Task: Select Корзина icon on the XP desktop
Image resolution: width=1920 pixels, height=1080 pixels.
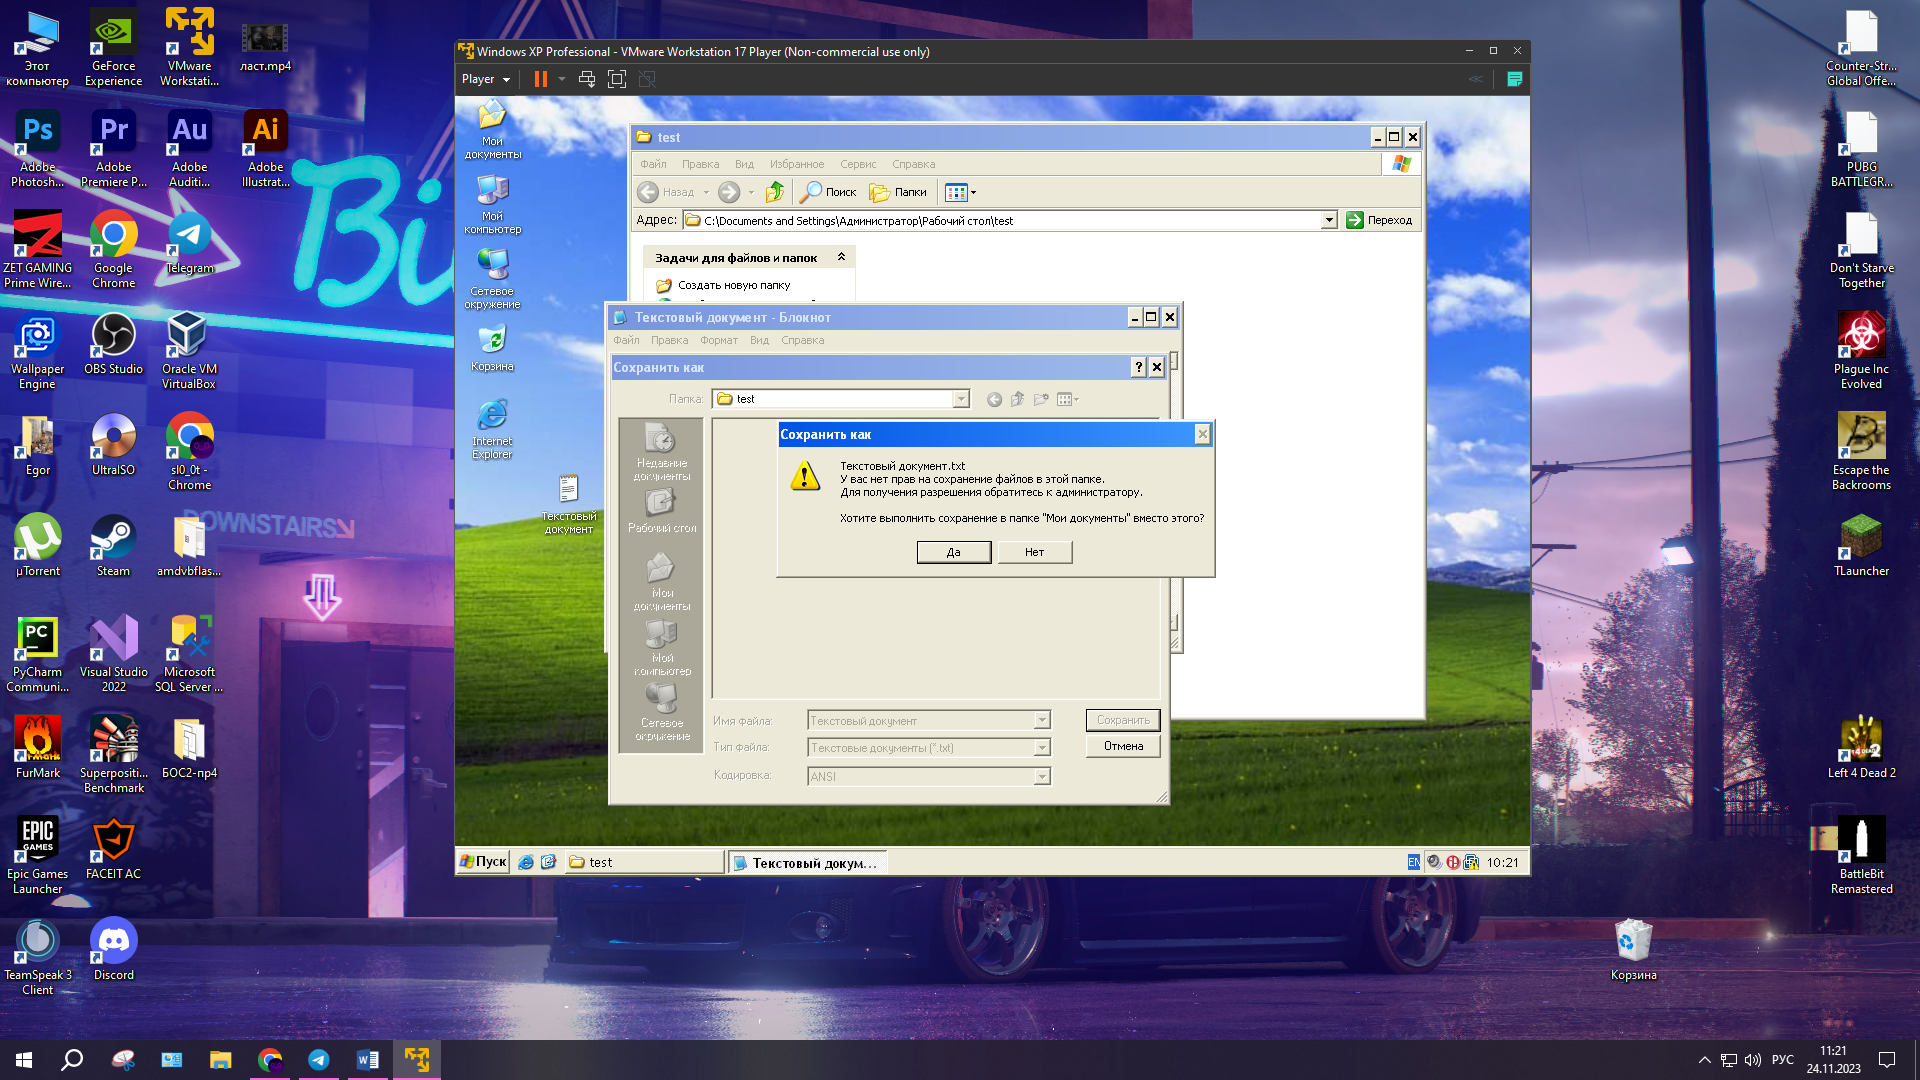Action: pyautogui.click(x=492, y=349)
